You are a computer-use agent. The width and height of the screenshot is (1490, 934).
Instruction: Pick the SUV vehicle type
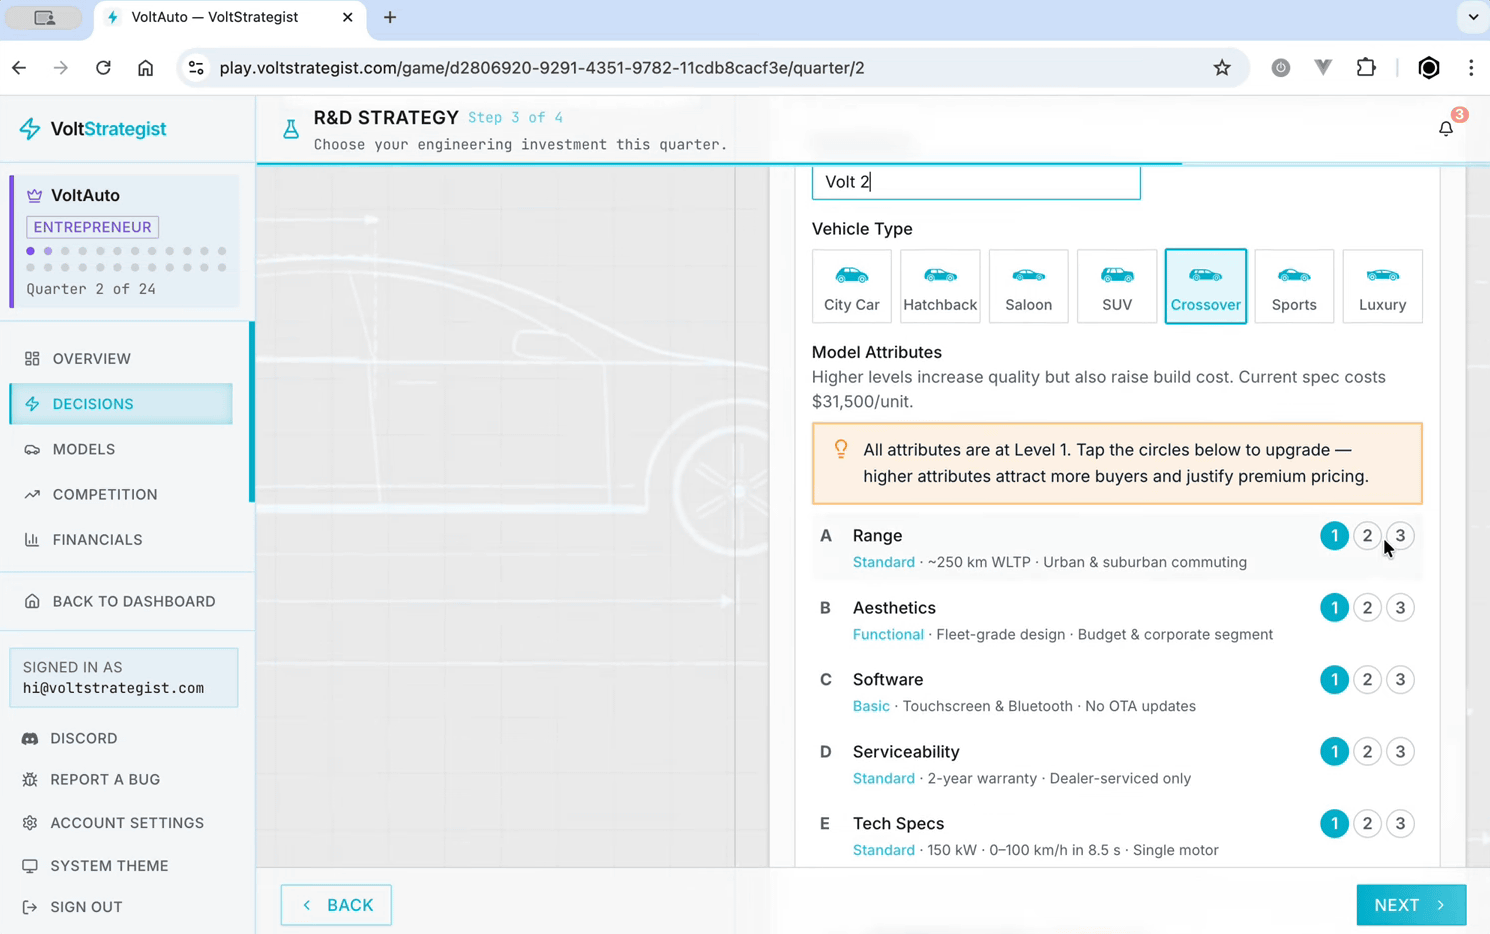(1116, 287)
